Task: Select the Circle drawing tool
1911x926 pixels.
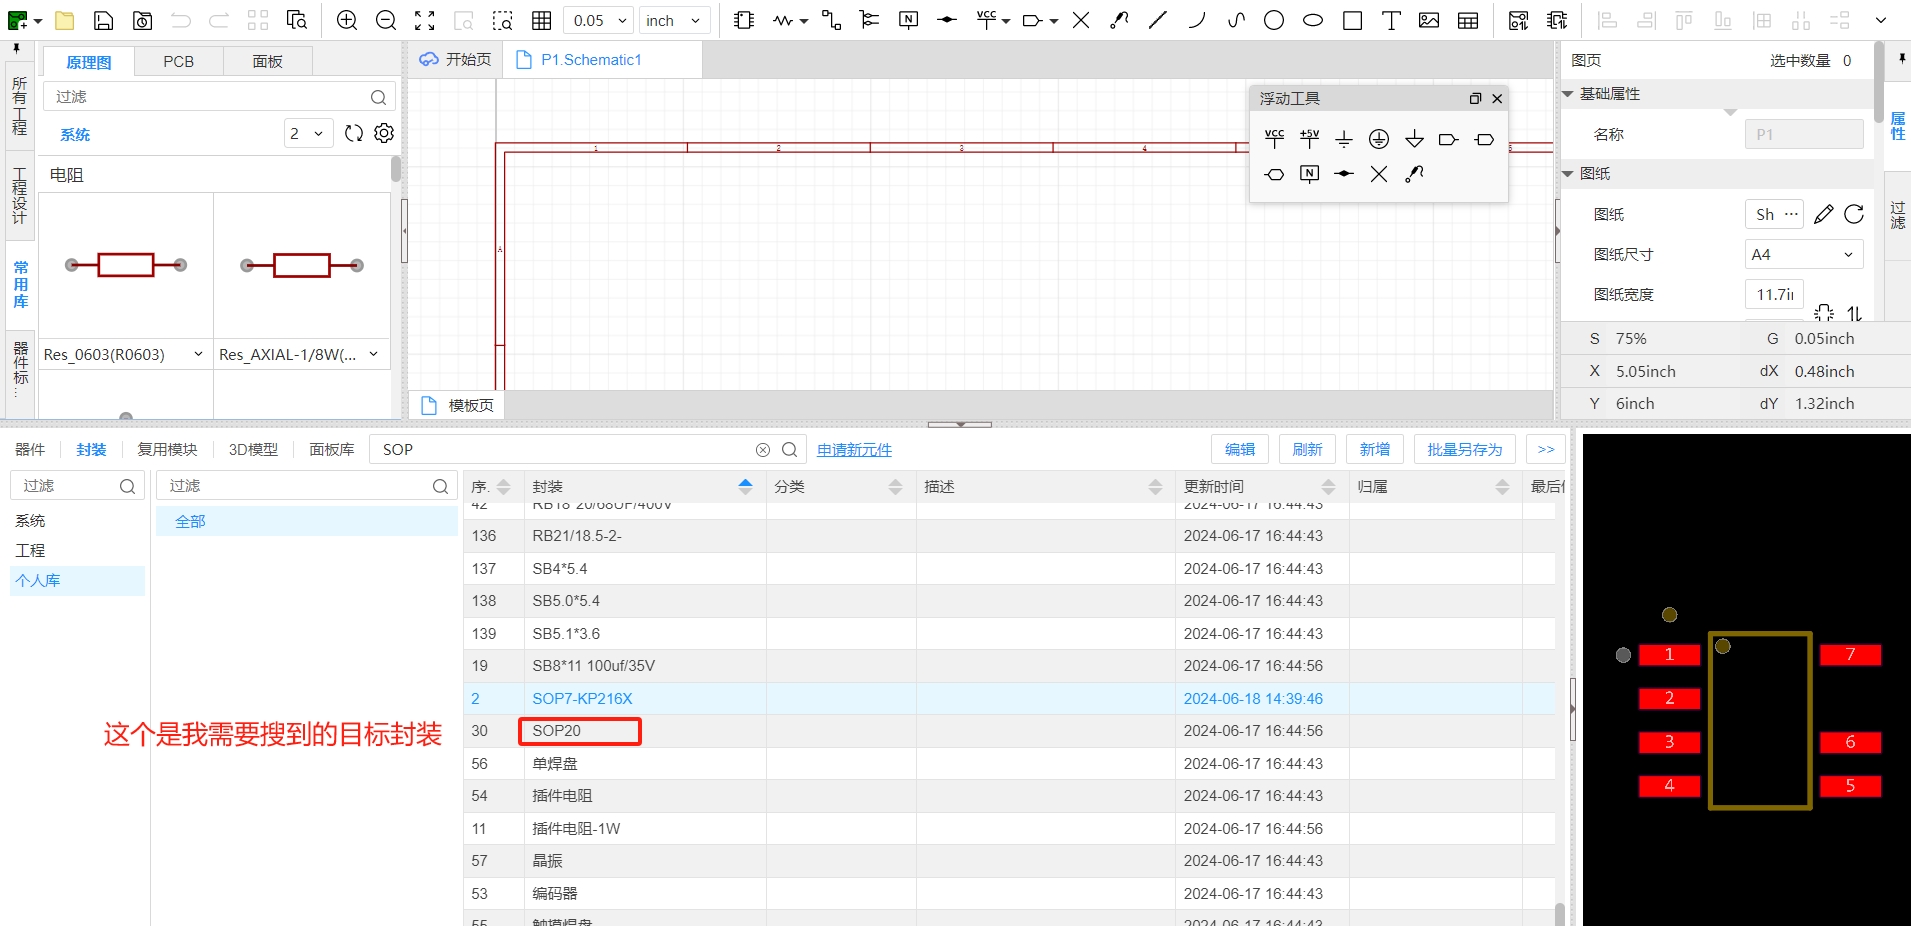Action: coord(1273,20)
